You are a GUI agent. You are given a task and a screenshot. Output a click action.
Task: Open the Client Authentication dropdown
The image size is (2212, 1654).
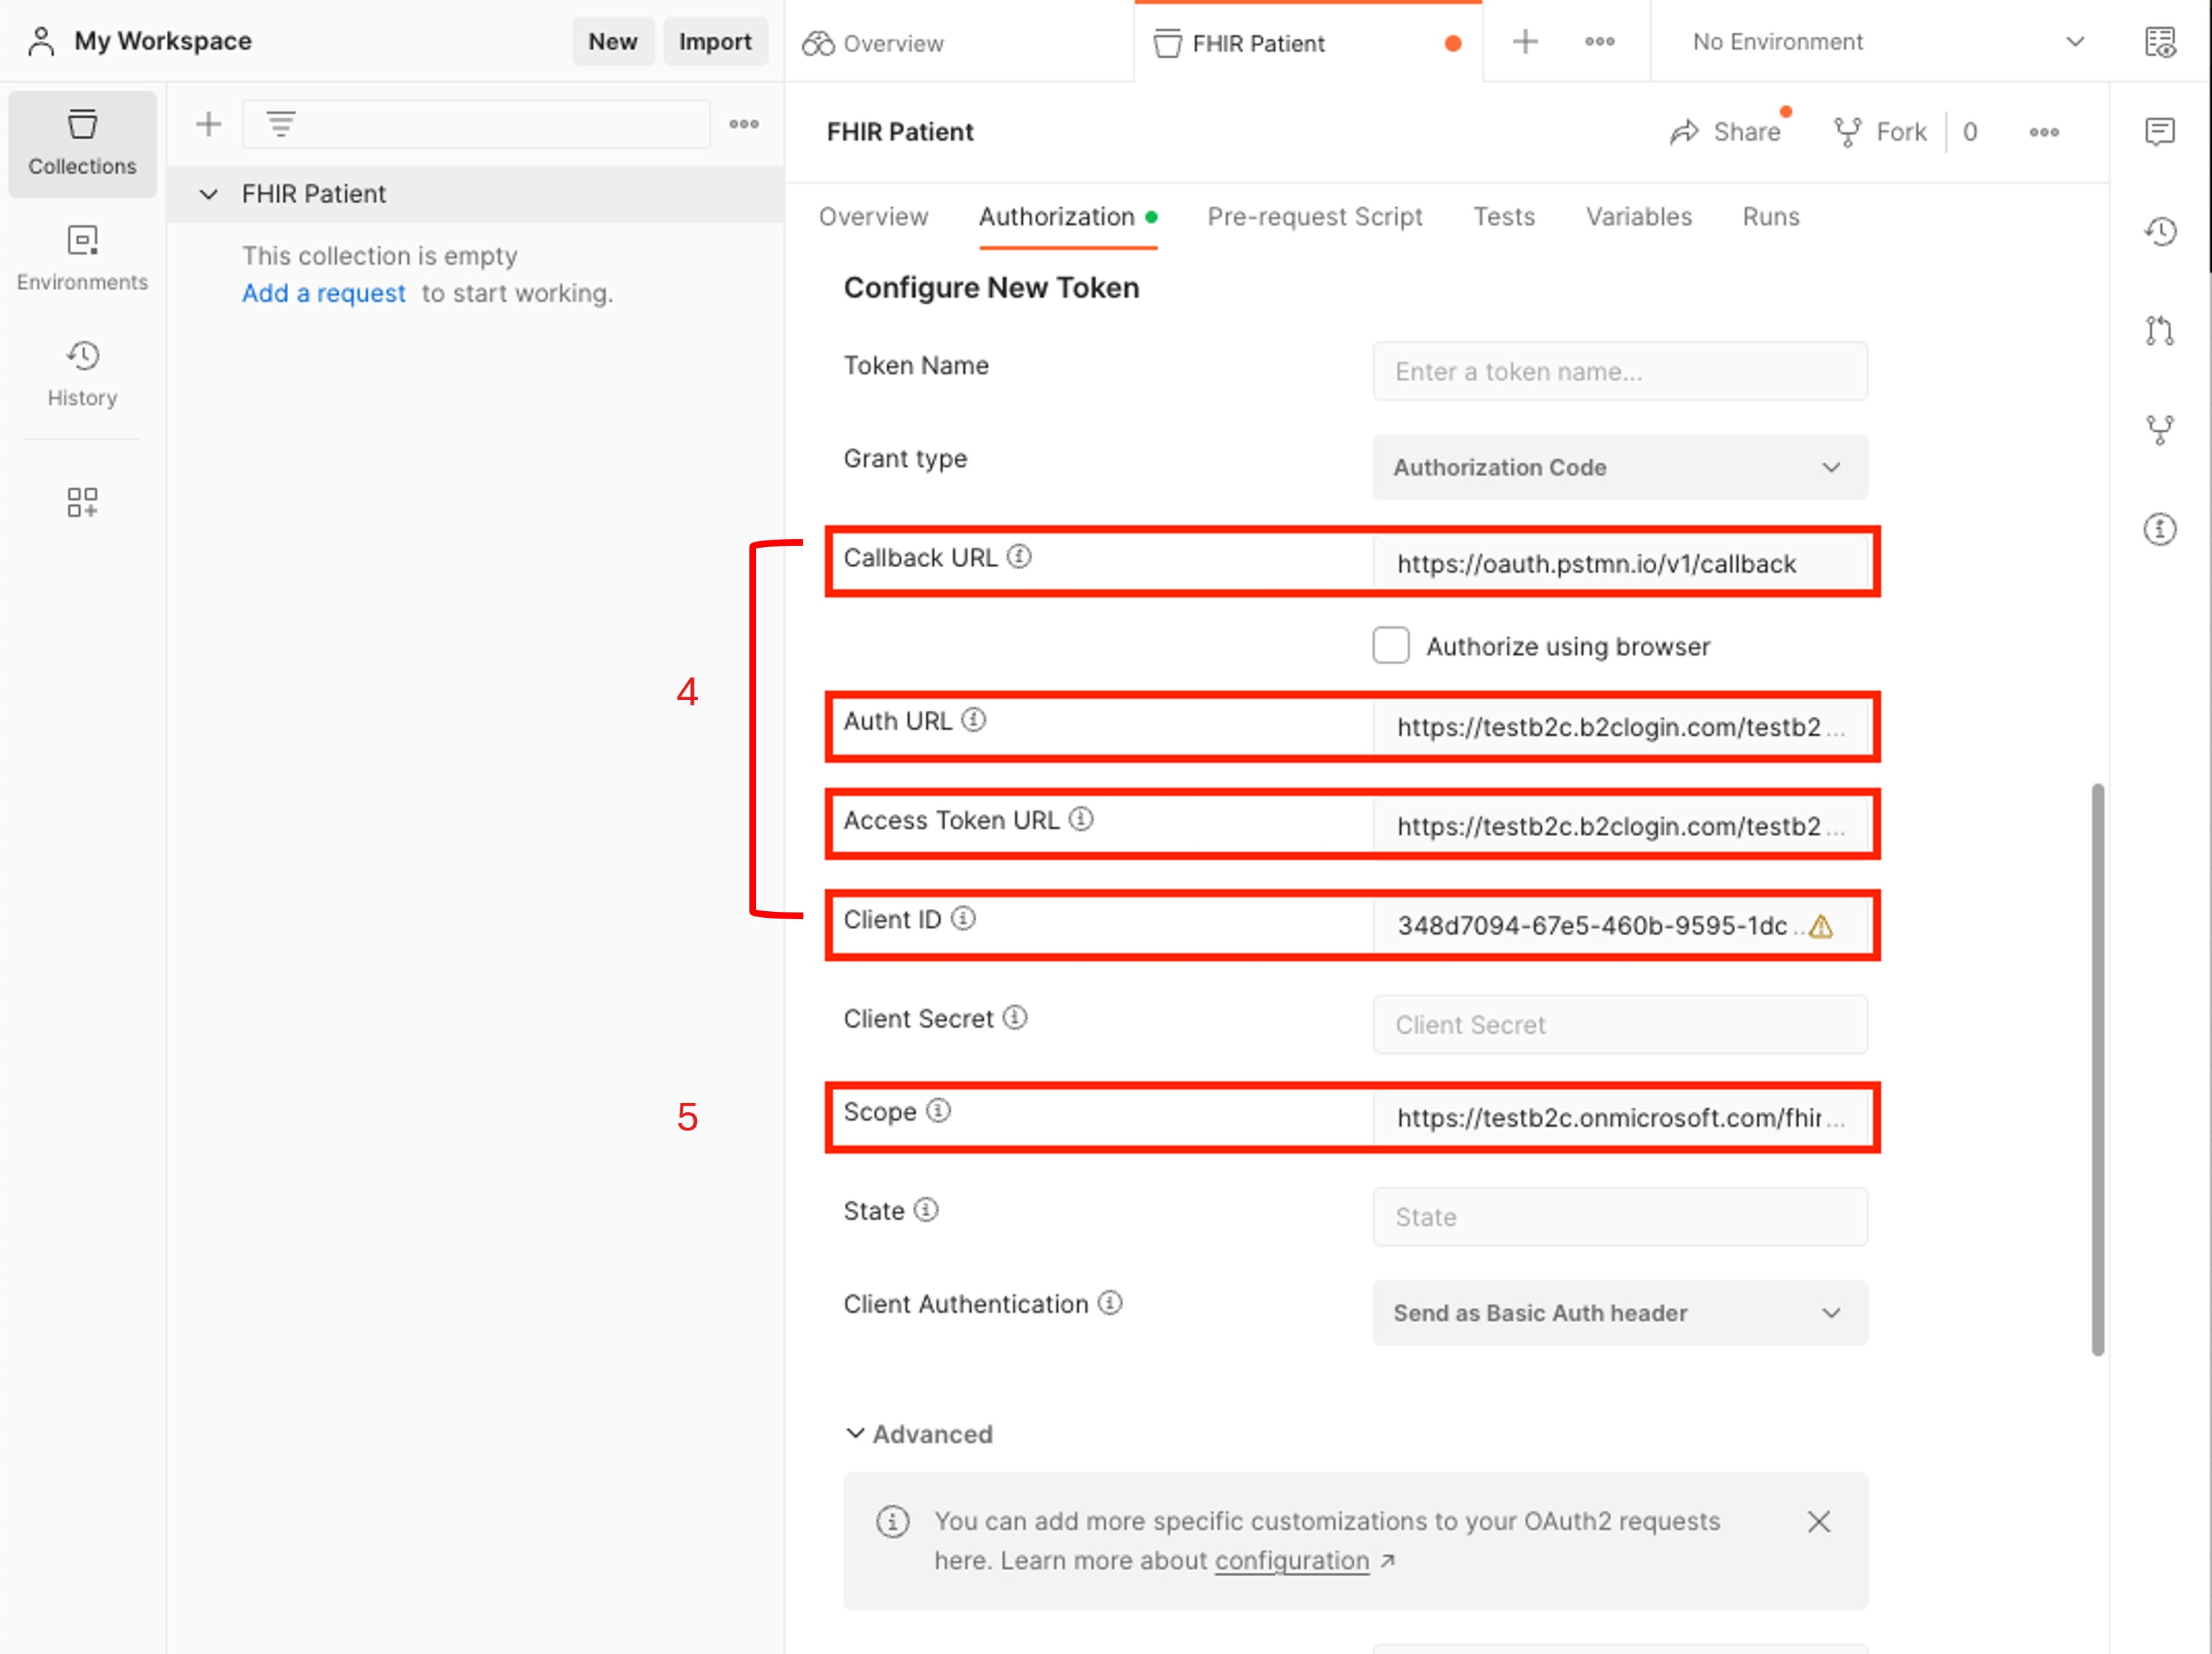click(x=1620, y=1313)
